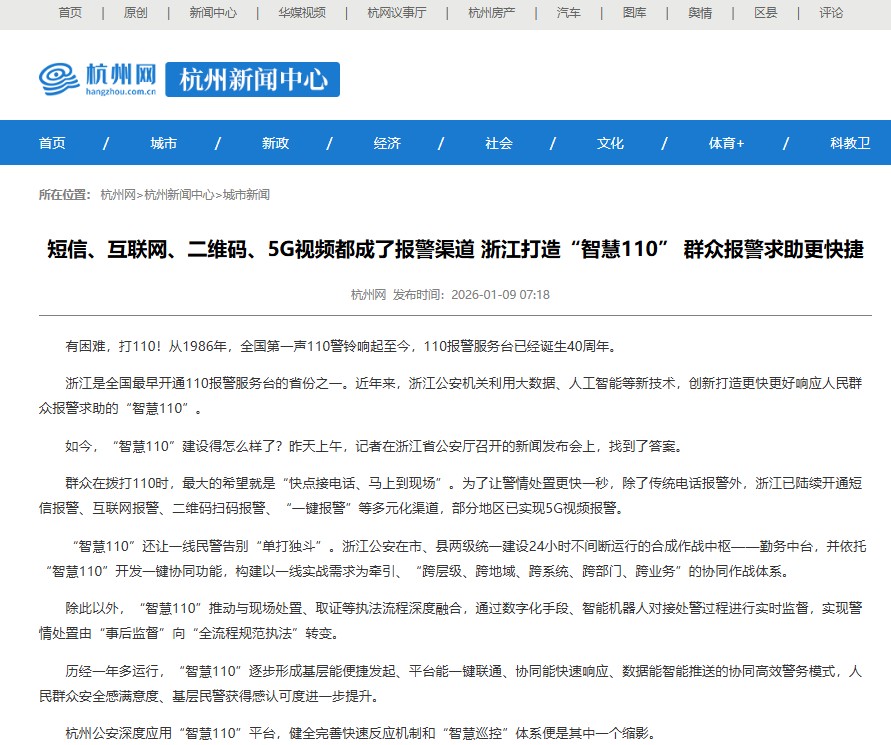Open the 汽车 top link
891x745 pixels.
(568, 13)
